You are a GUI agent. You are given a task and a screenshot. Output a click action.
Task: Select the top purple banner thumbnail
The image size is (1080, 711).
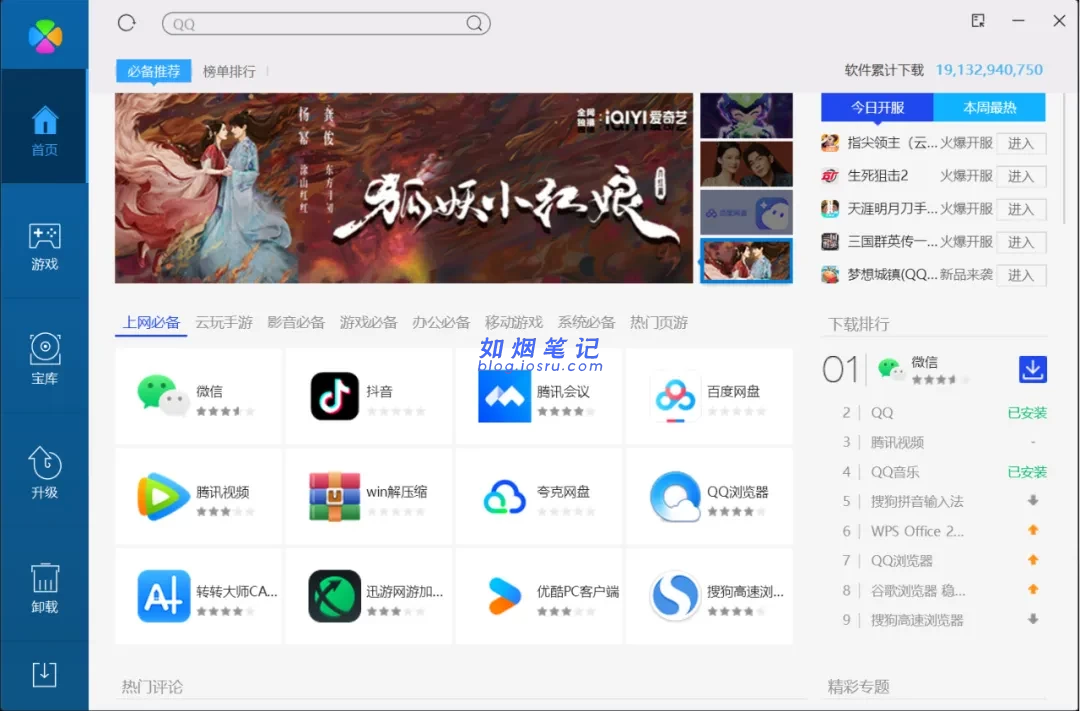(747, 116)
